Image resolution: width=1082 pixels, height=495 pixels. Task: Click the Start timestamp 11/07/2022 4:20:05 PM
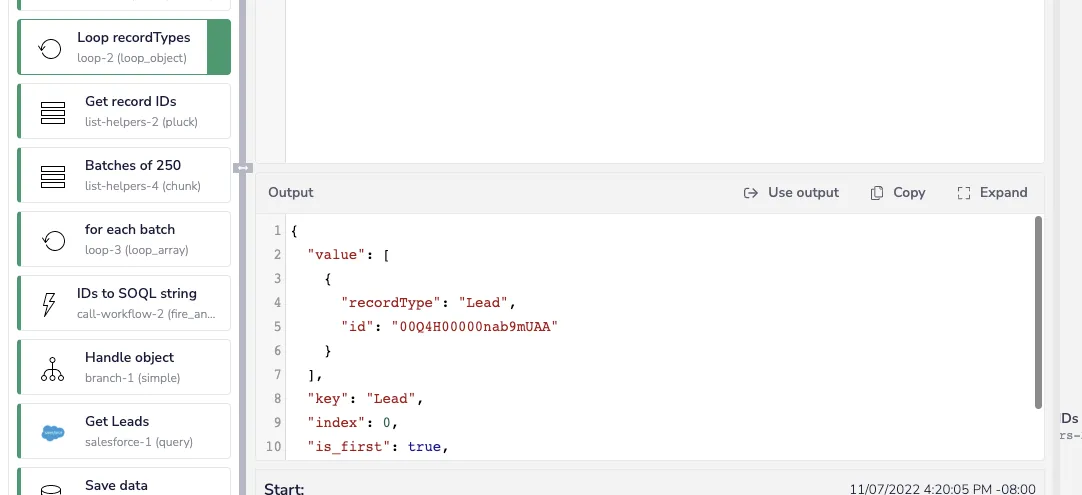coord(943,489)
